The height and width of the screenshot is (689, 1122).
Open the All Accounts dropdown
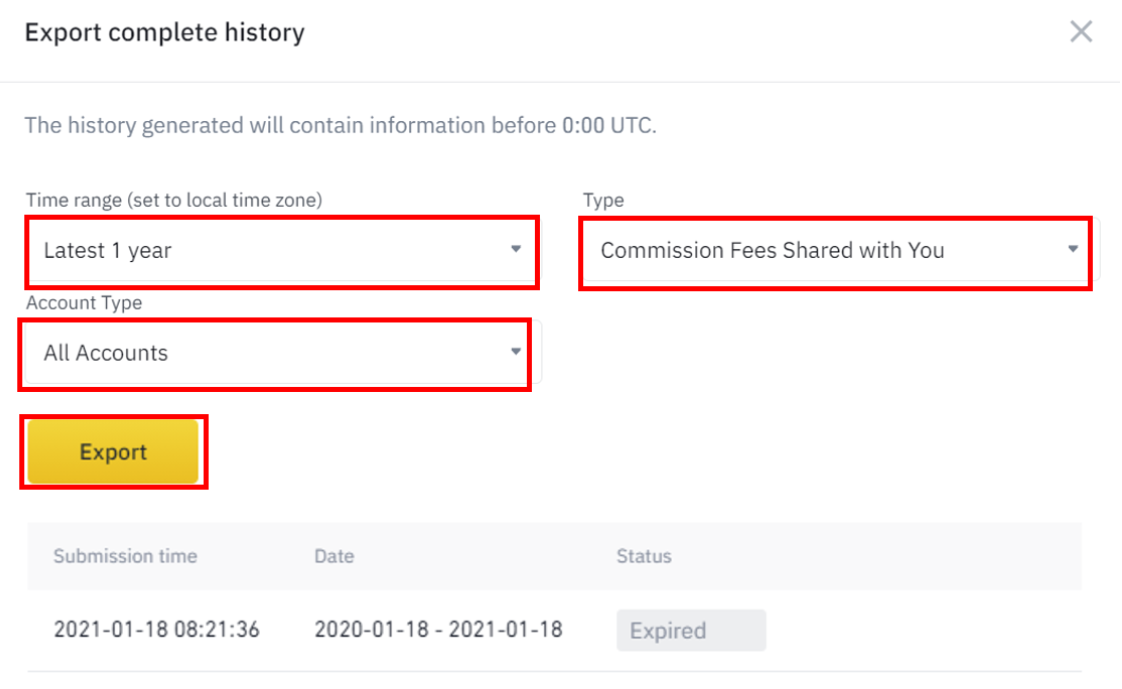(275, 353)
